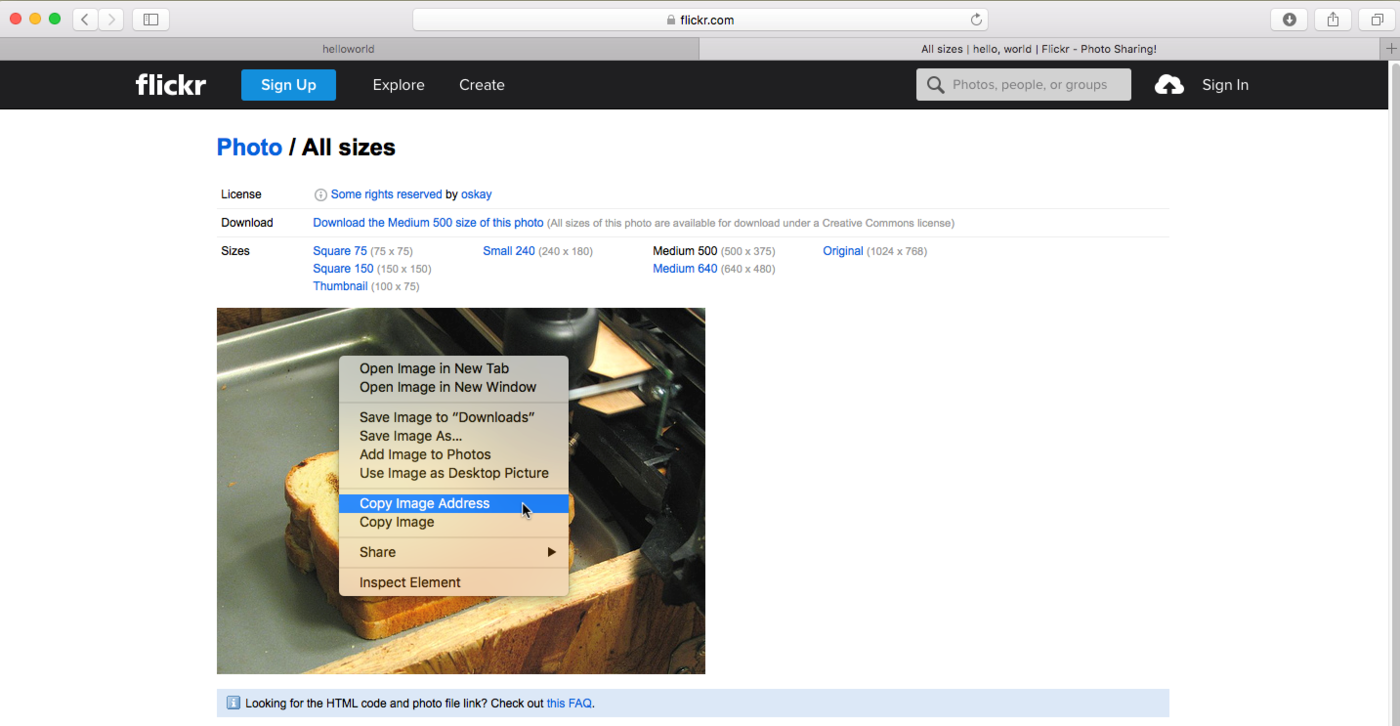Click the Photos, people, or groups search field

click(1030, 85)
